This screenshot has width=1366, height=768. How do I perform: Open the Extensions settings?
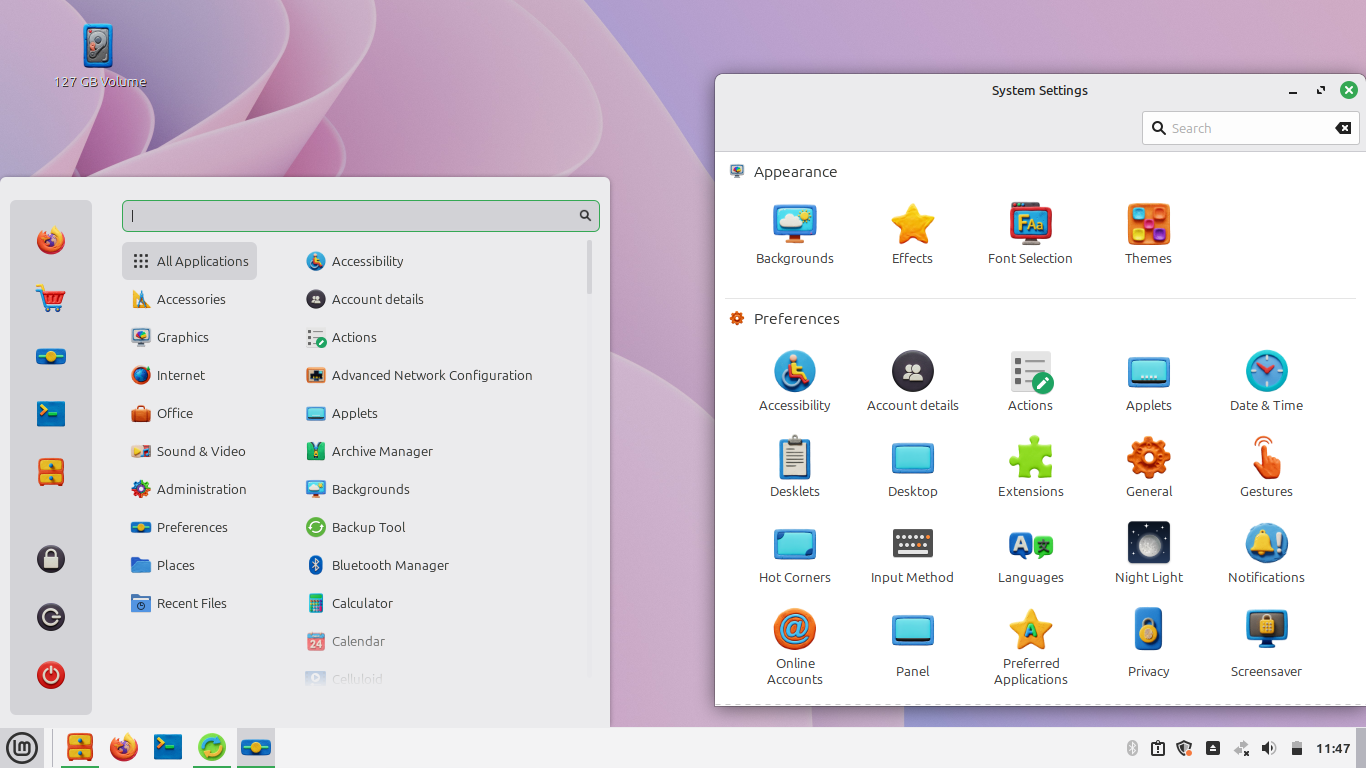1030,467
